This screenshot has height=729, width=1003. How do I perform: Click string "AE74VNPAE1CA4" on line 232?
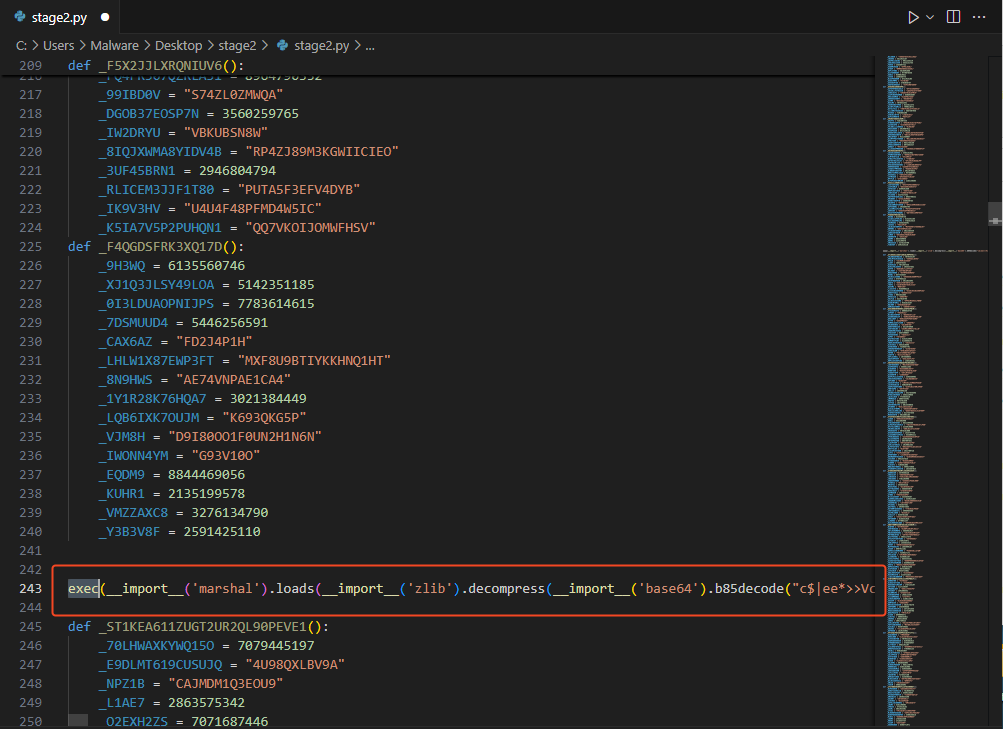coord(233,379)
